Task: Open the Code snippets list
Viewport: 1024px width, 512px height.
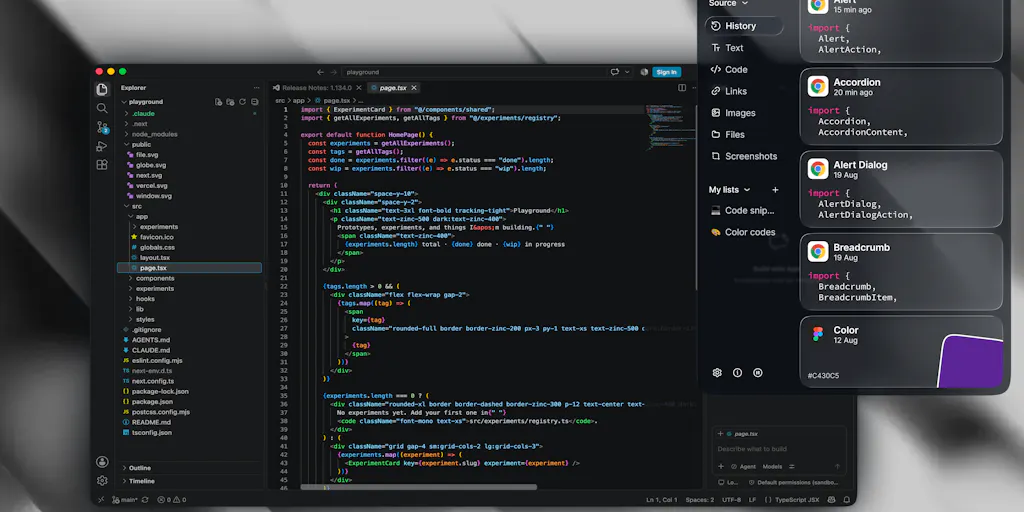Action: (x=744, y=210)
